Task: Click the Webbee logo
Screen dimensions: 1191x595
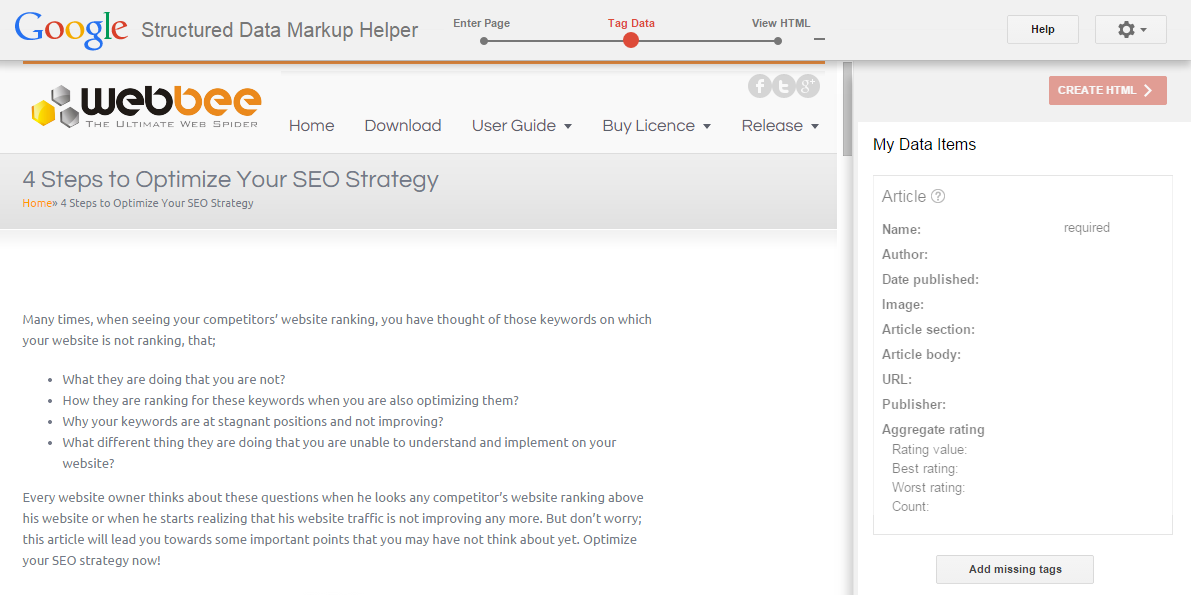Action: [147, 107]
